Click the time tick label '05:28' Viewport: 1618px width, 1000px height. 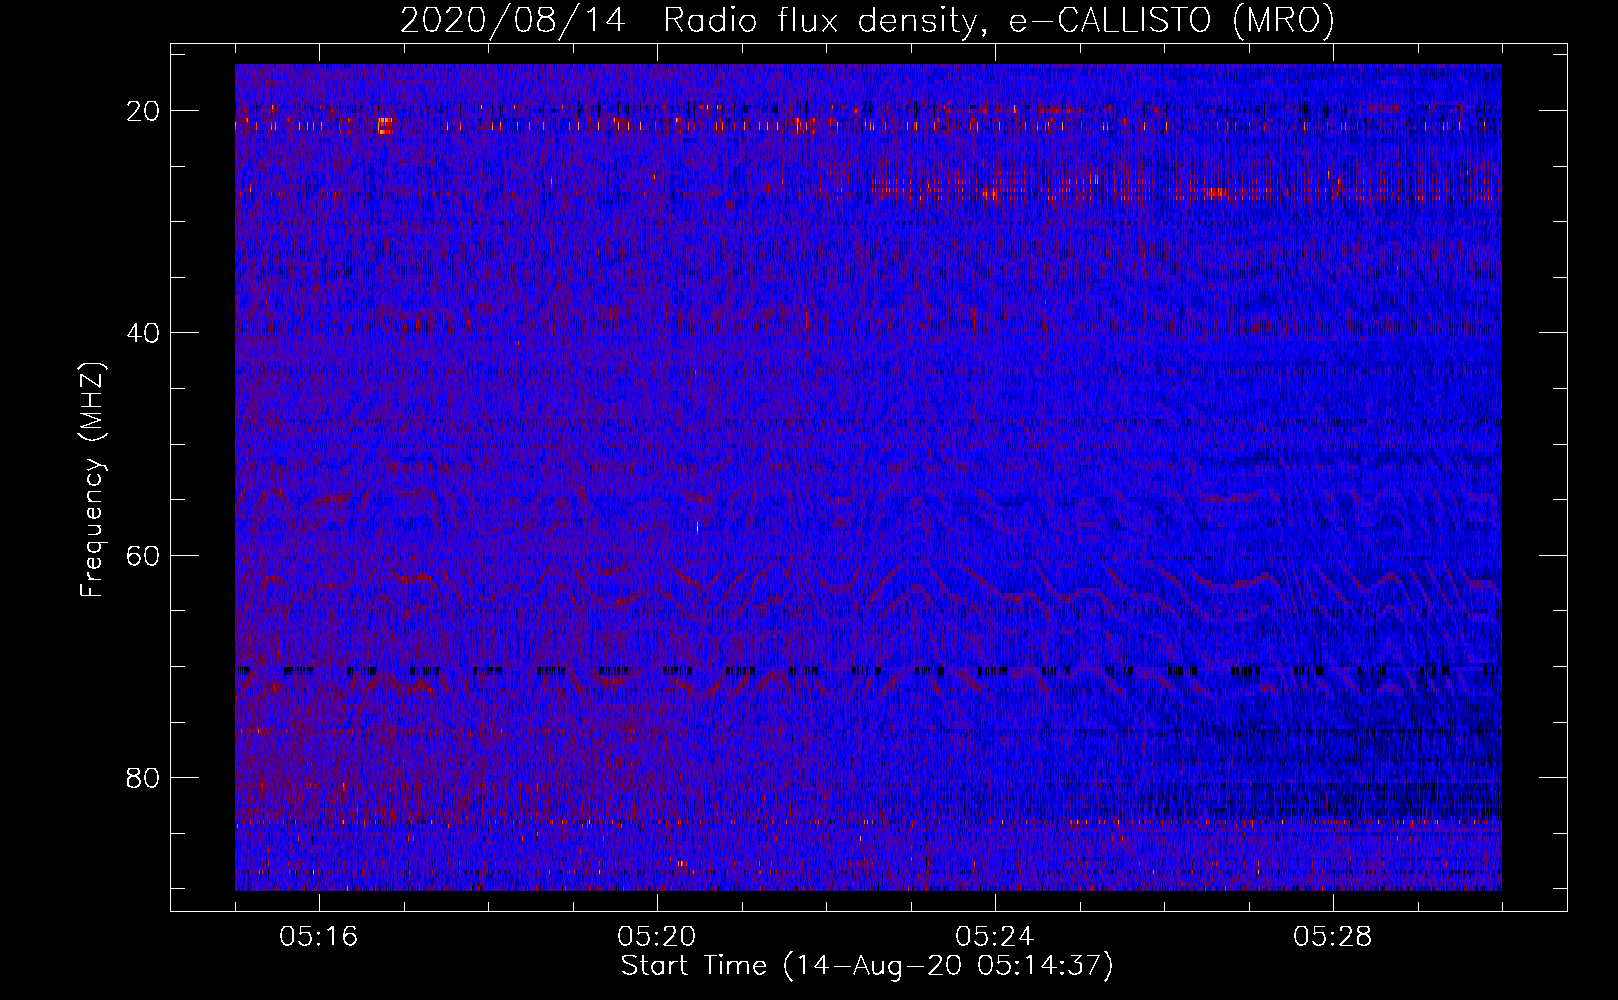[x=1333, y=937]
